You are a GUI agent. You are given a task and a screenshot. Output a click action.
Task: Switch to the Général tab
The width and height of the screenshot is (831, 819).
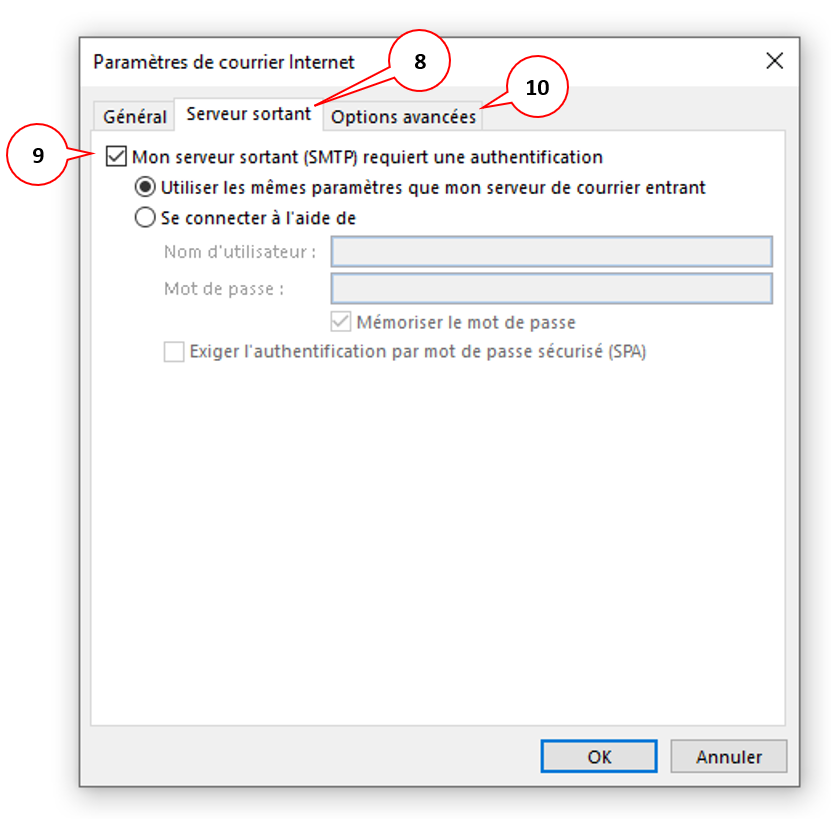point(134,116)
